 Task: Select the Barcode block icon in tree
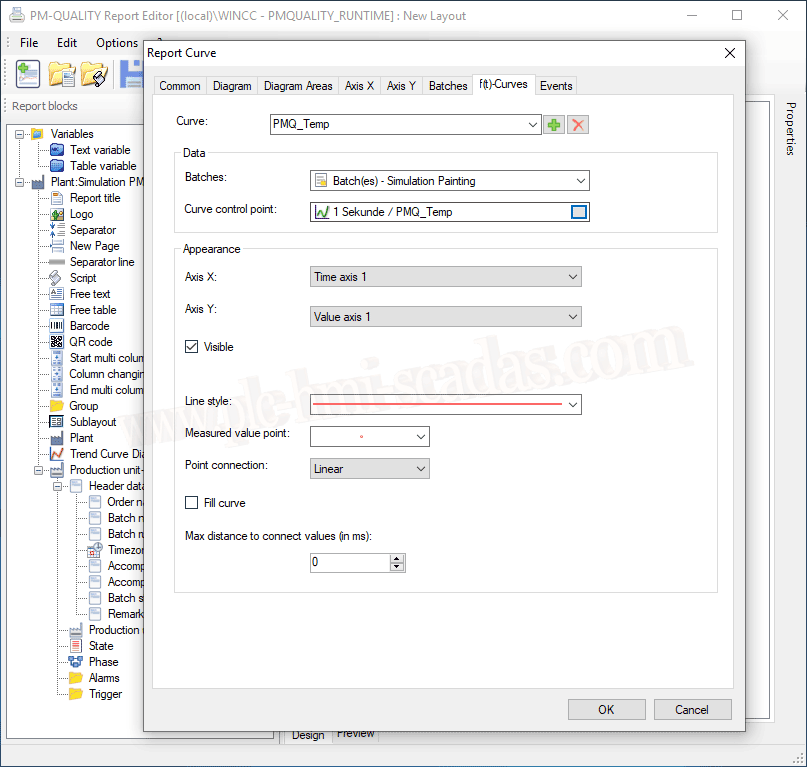tap(57, 326)
